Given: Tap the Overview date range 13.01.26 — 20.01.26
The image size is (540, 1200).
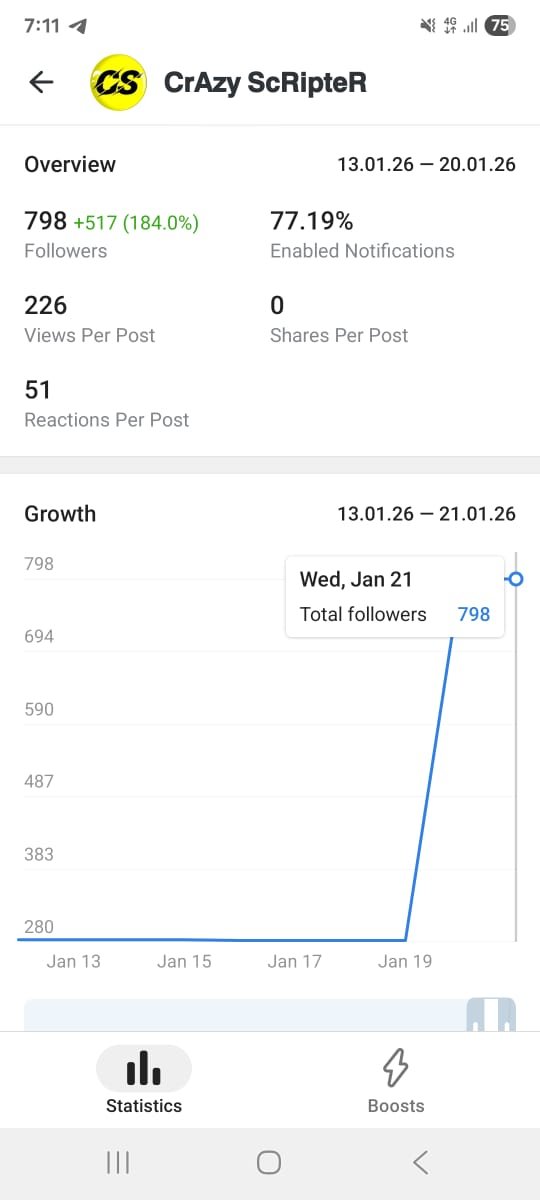Looking at the screenshot, I should pyautogui.click(x=427, y=165).
